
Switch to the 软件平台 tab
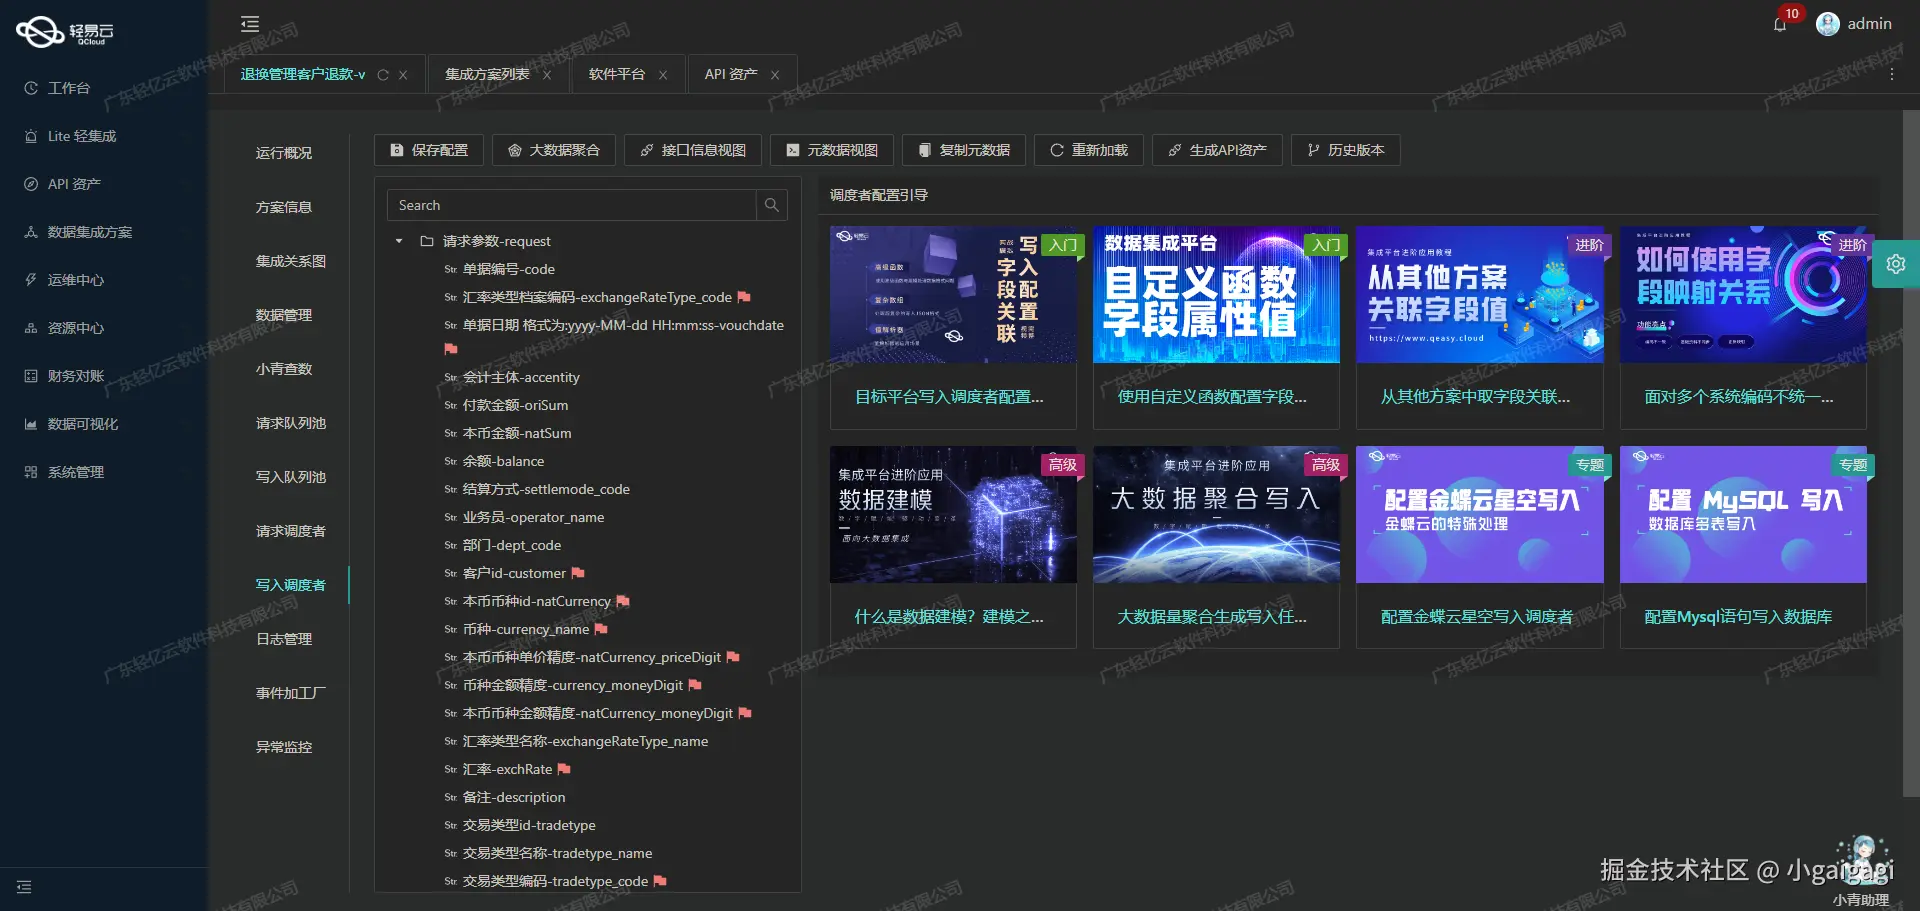617,73
